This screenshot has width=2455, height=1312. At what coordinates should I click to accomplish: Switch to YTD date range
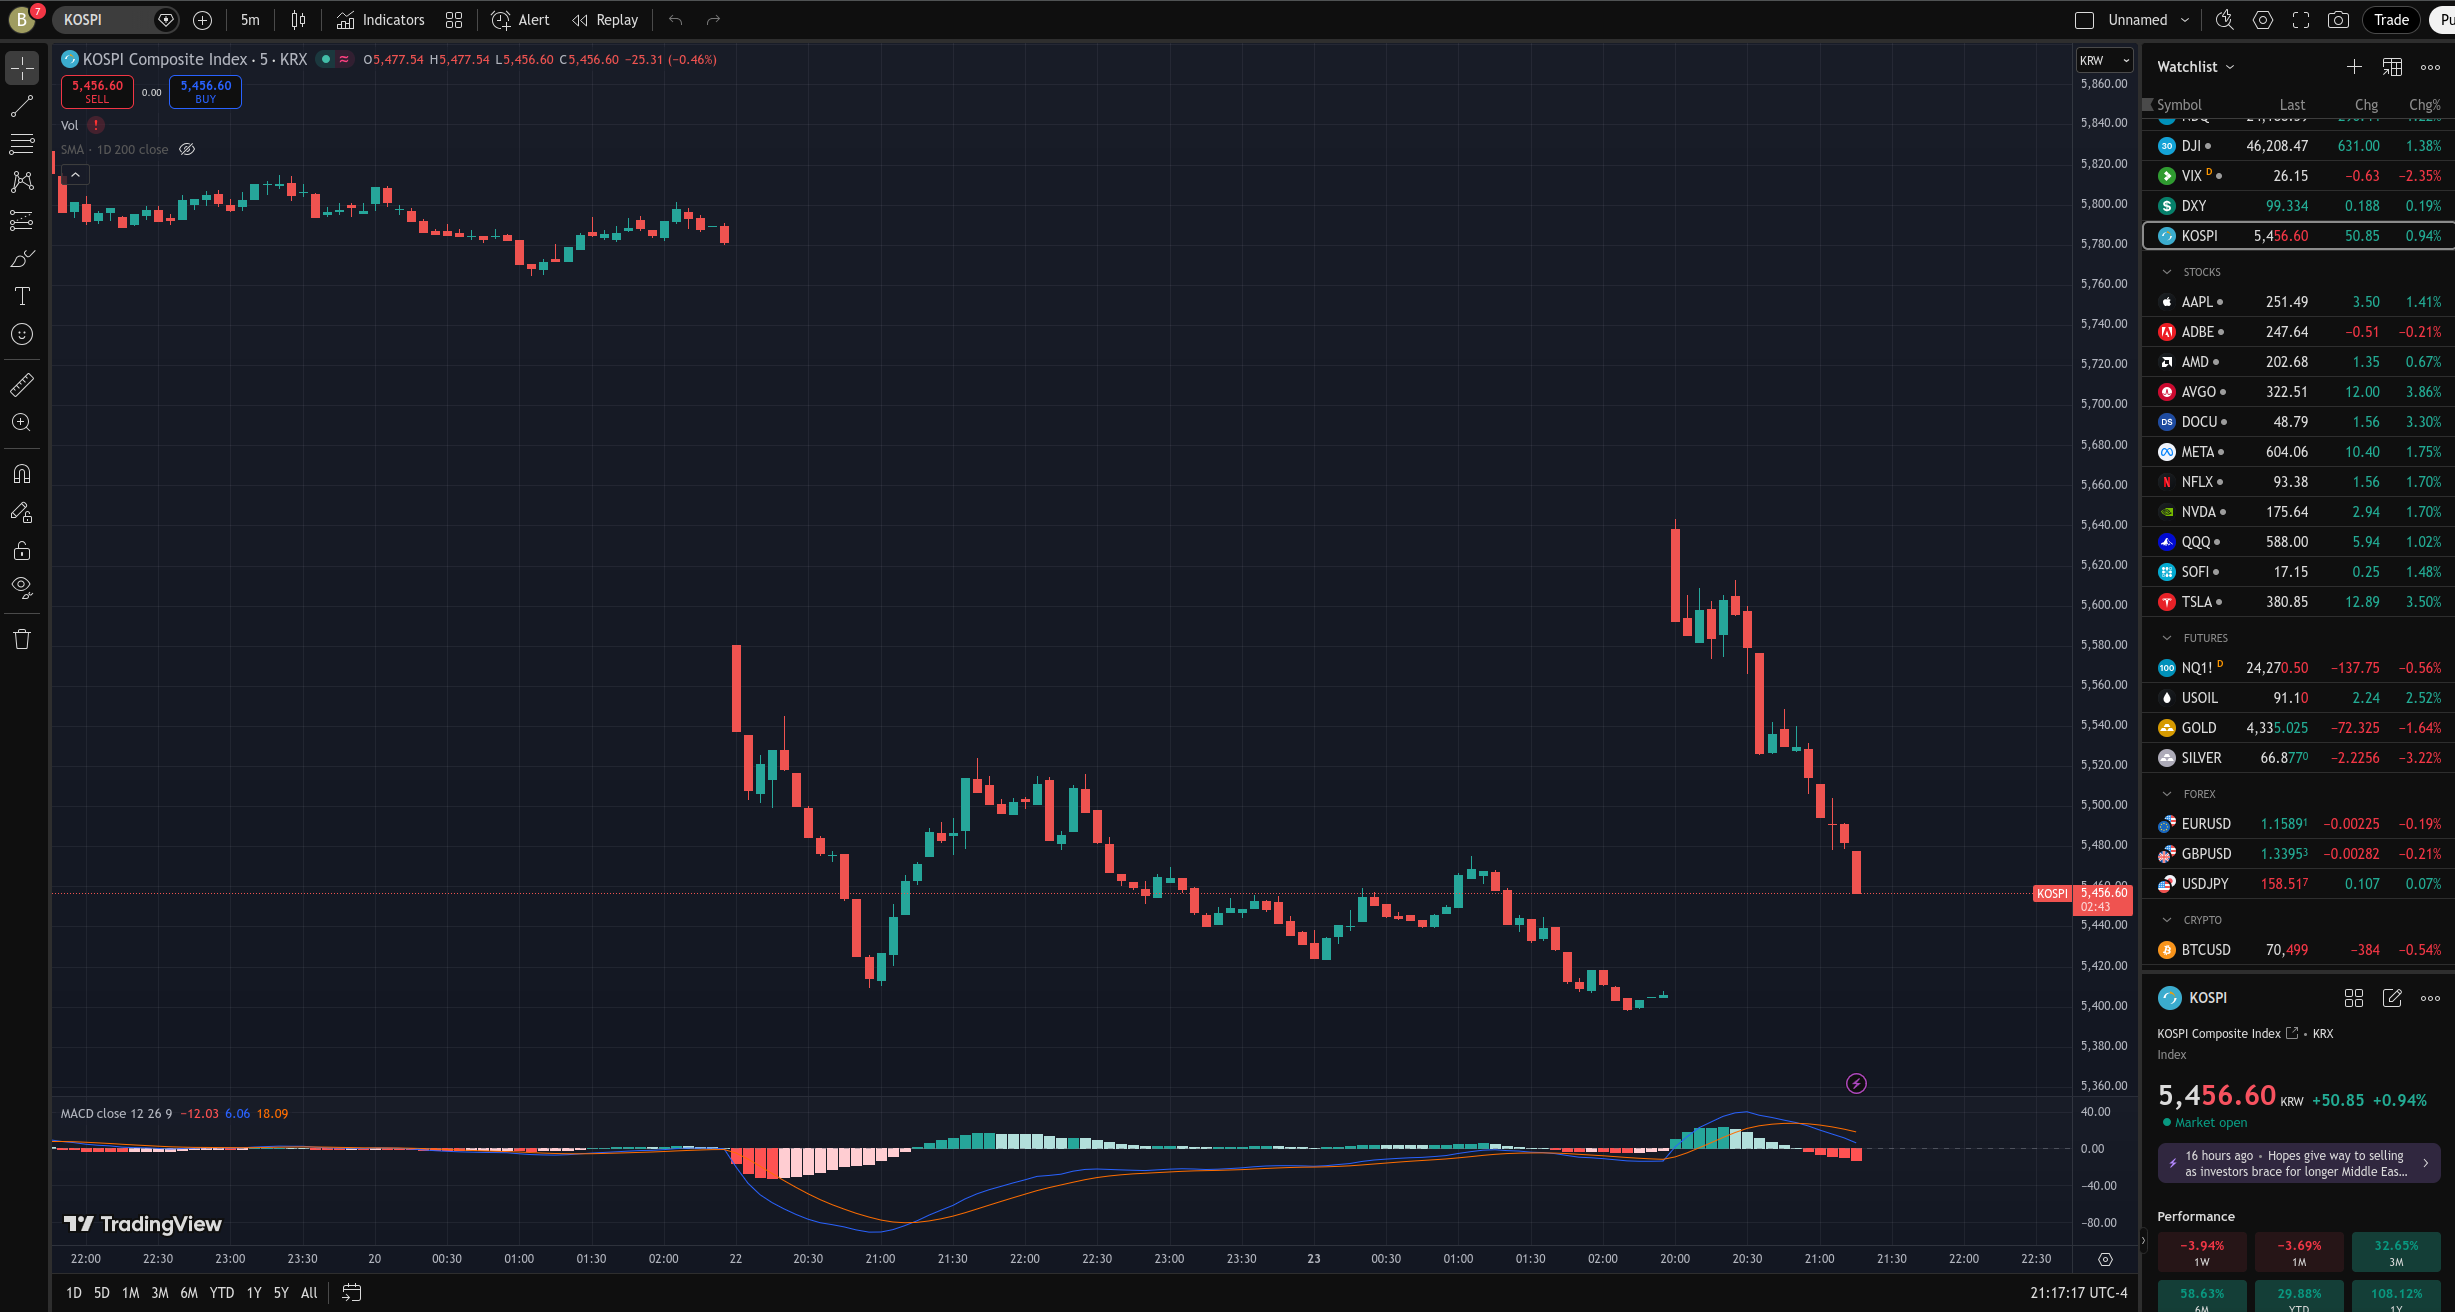(222, 1293)
